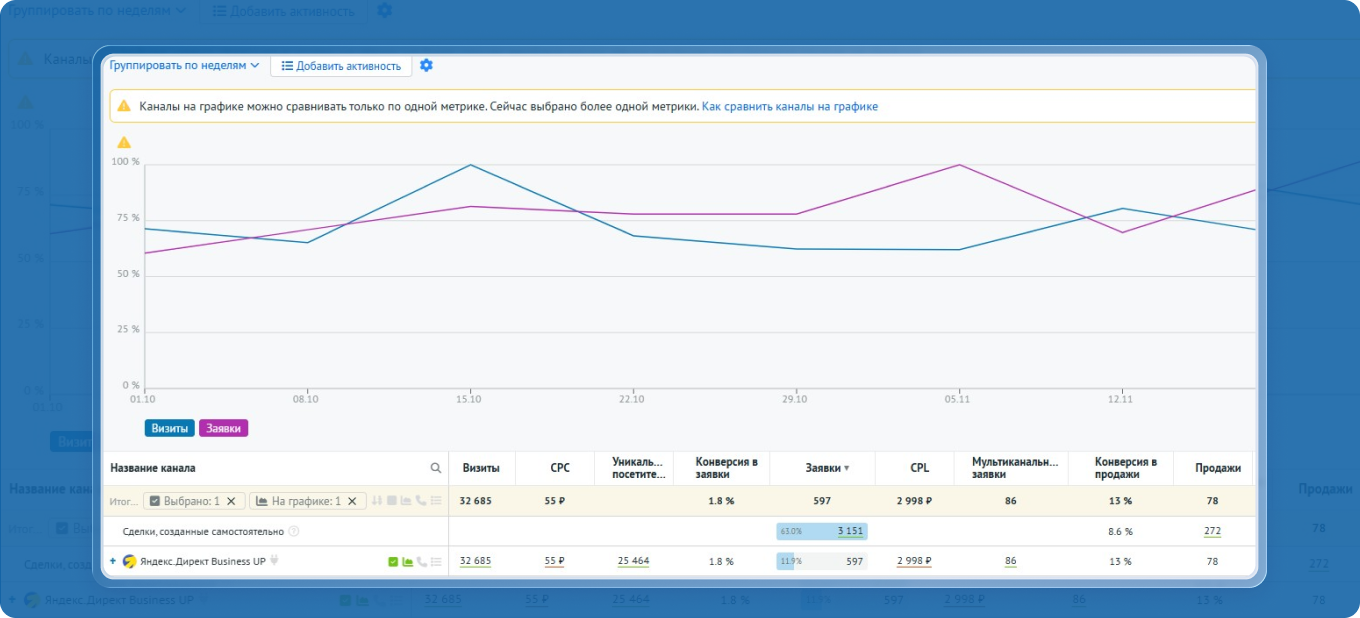Expand the Яндекс.Директ Business UP row
1360x618 pixels.
[113, 561]
